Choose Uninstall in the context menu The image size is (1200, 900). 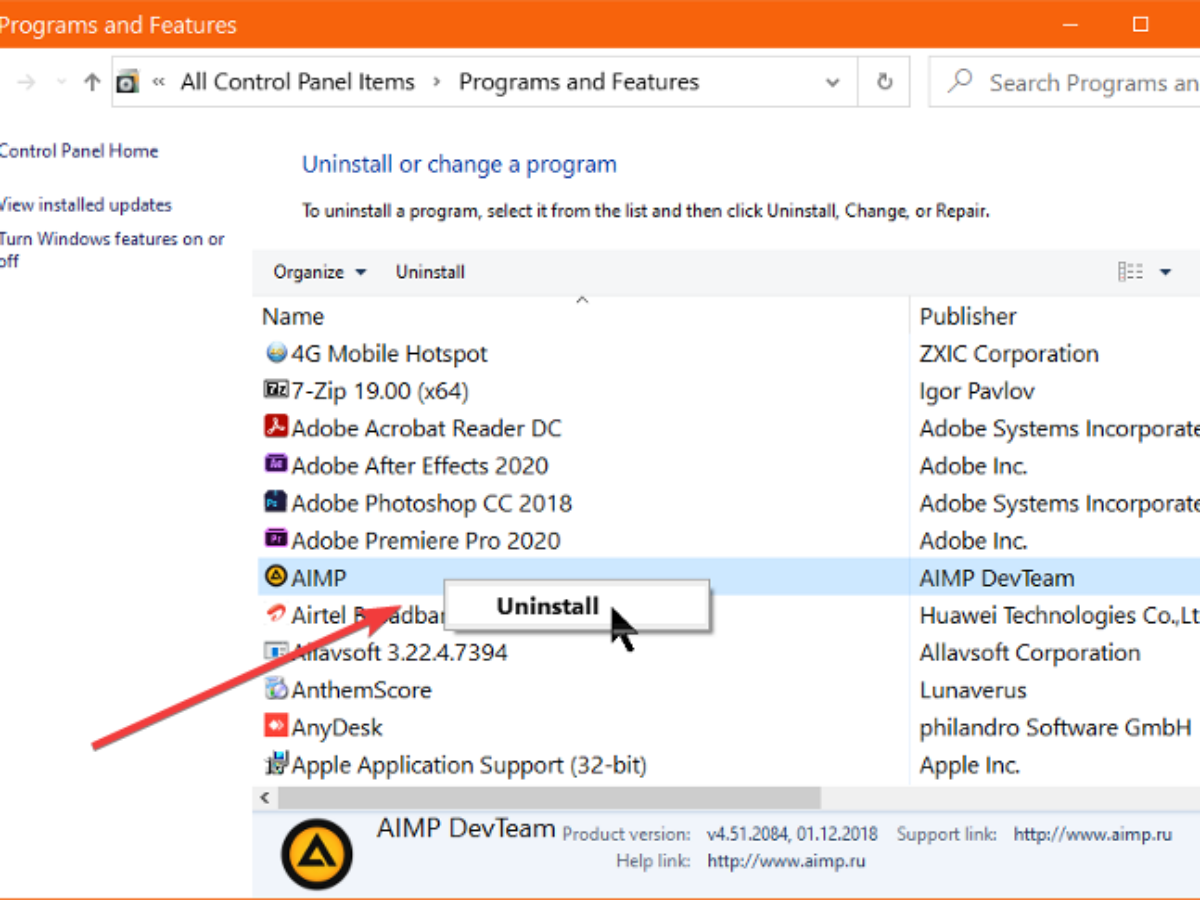(577, 606)
